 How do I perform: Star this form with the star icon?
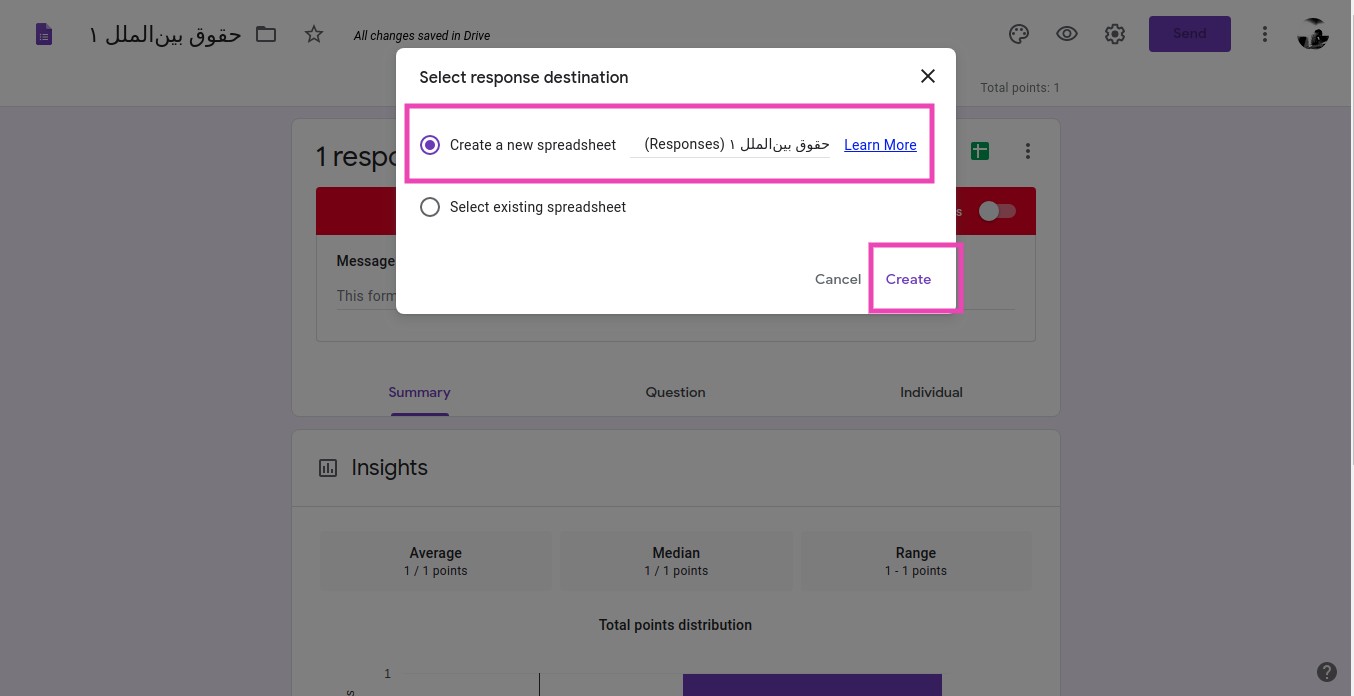(x=314, y=35)
